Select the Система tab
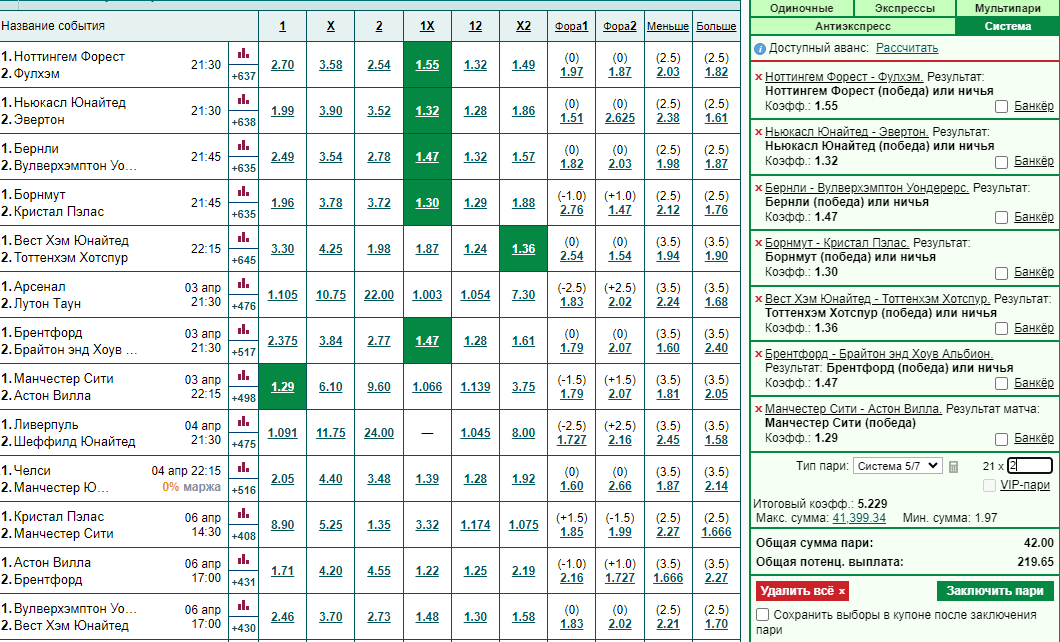Image resolution: width=1060 pixels, height=642 pixels. (1007, 26)
